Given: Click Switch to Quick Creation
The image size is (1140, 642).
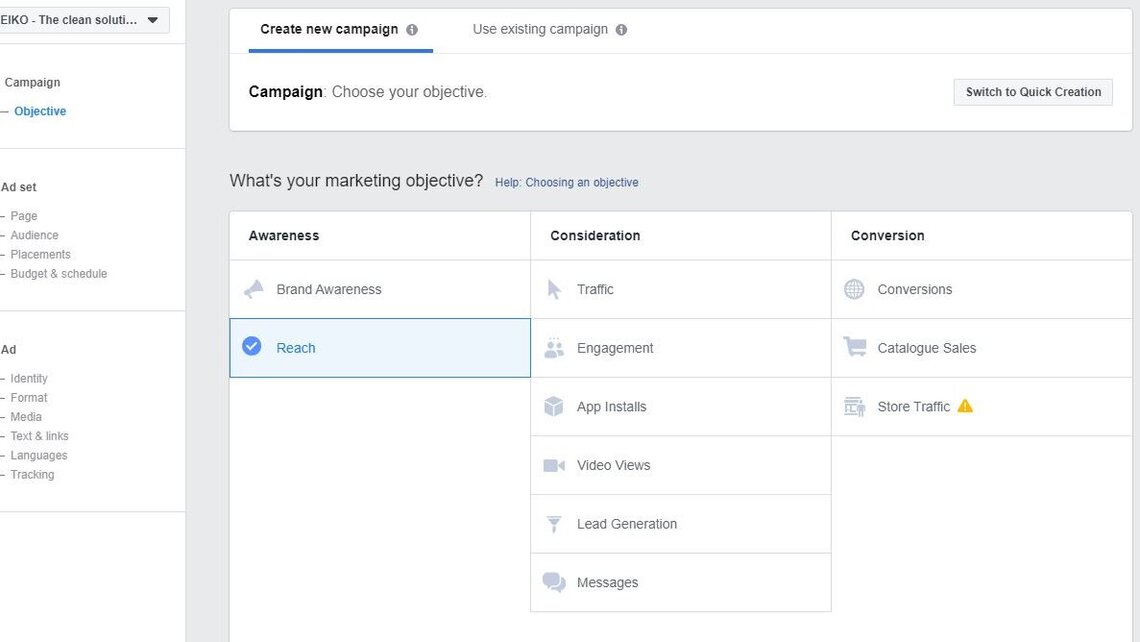Looking at the screenshot, I should click(x=1032, y=91).
